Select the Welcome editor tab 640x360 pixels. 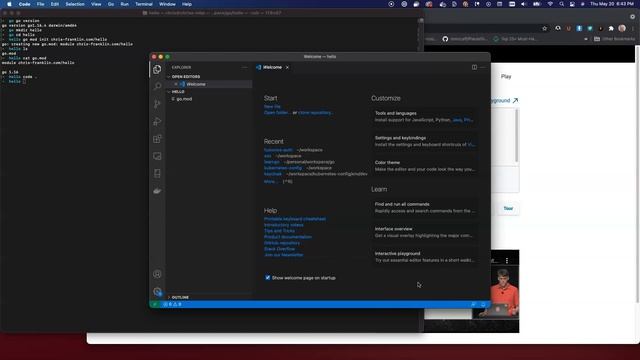point(272,67)
